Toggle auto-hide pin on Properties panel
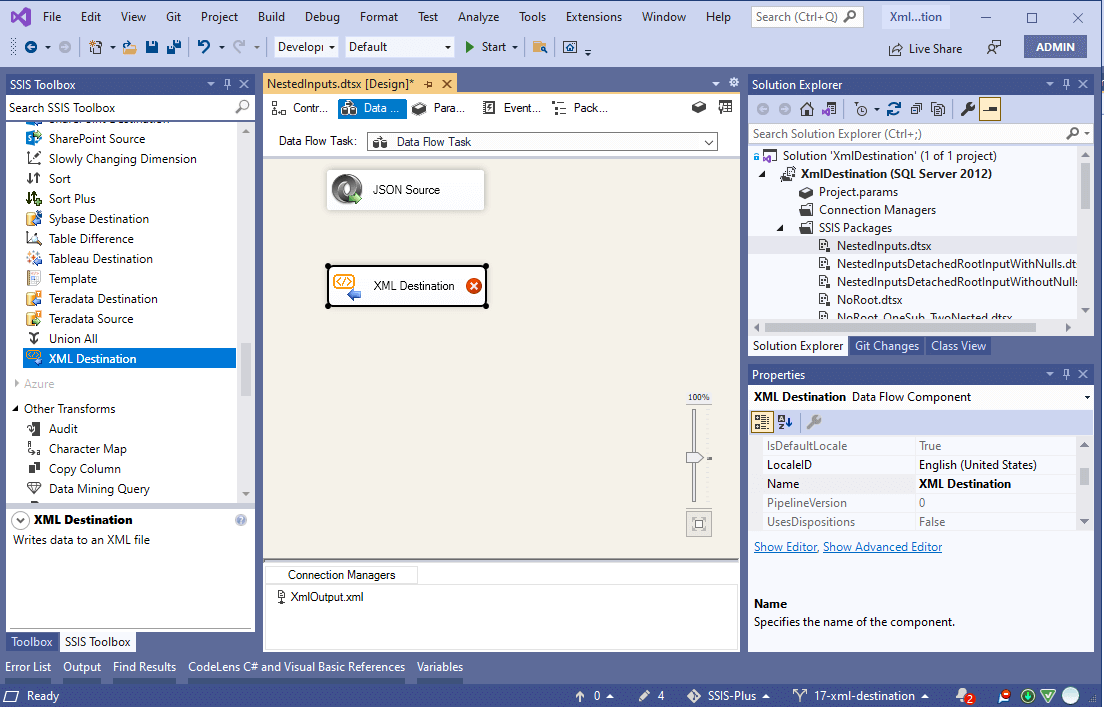 (1066, 374)
